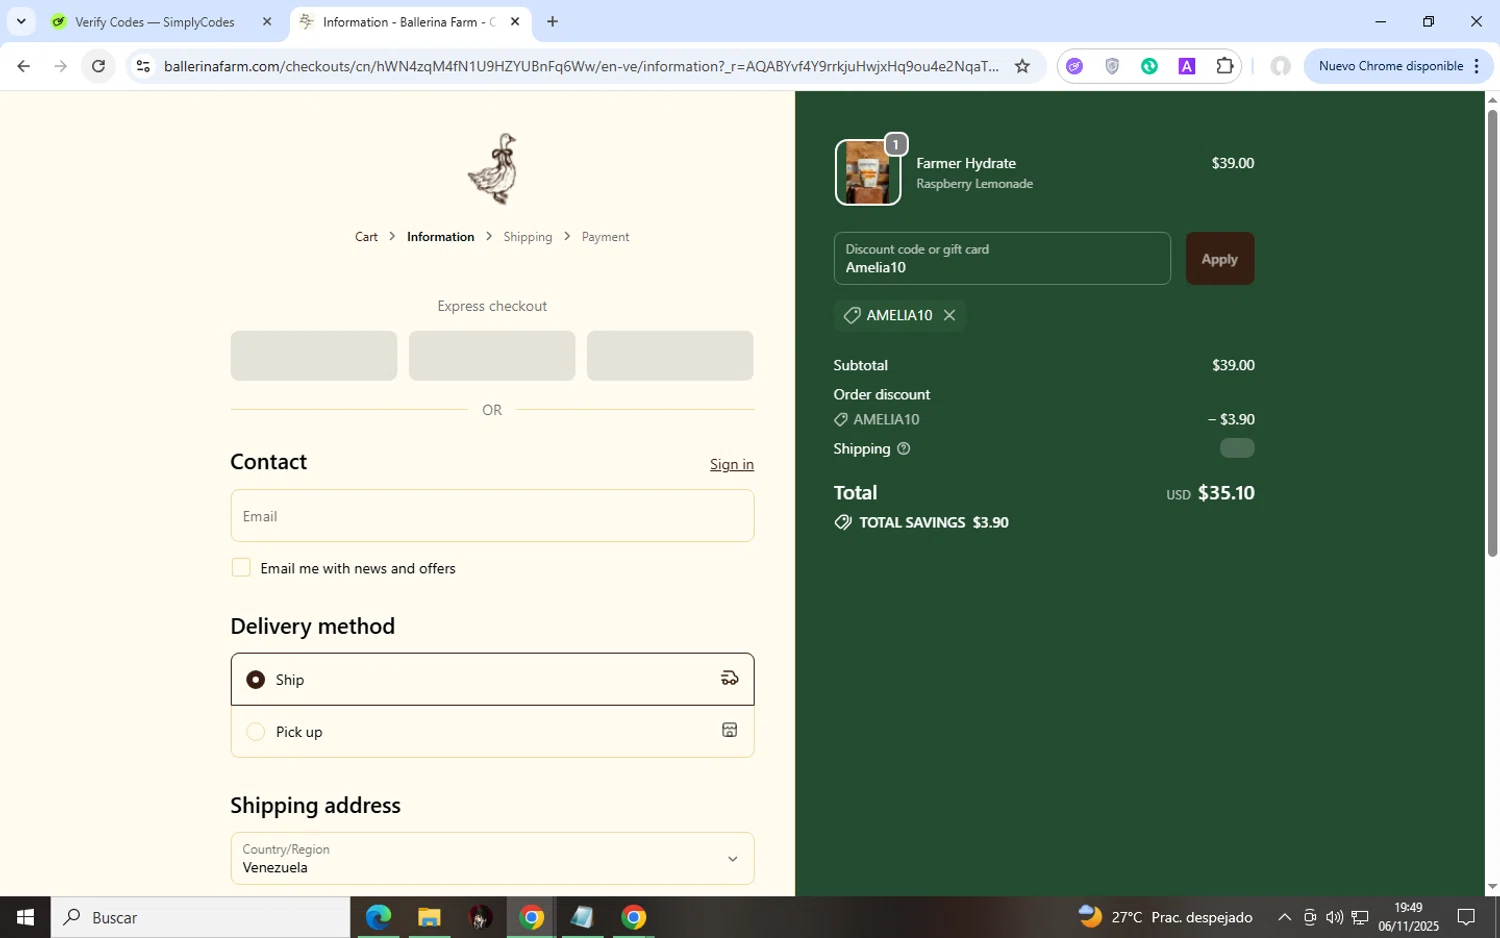Click the store icon in Pick up row
The height and width of the screenshot is (938, 1500).
[730, 730]
